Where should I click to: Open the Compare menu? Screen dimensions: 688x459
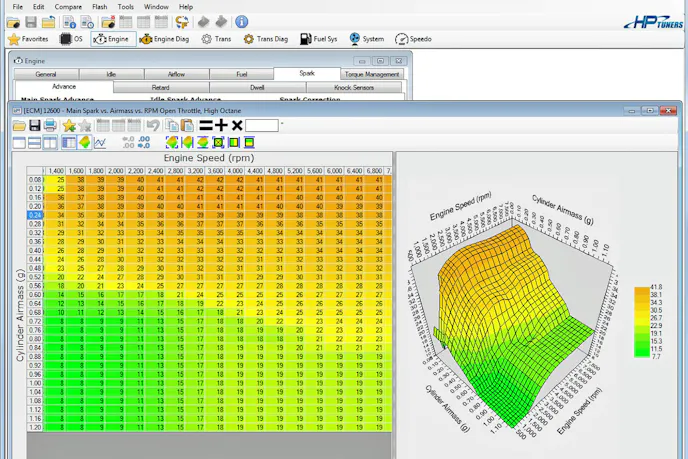coord(68,7)
